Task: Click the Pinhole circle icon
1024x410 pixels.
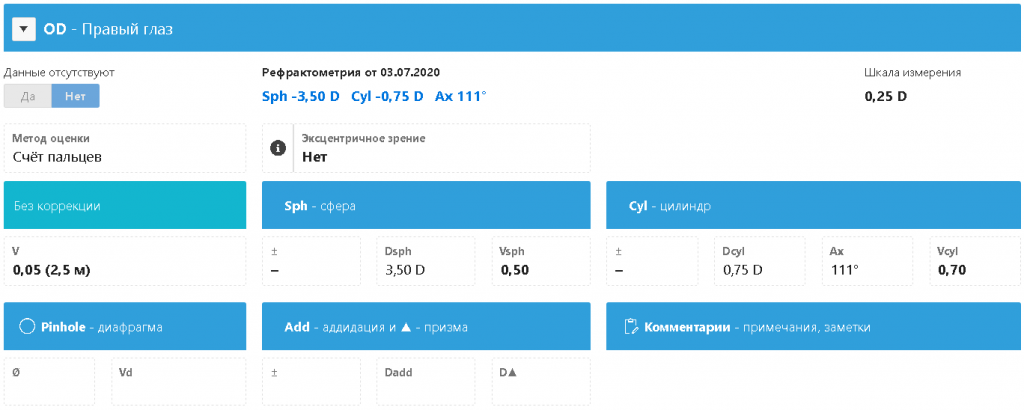Action: pos(27,326)
